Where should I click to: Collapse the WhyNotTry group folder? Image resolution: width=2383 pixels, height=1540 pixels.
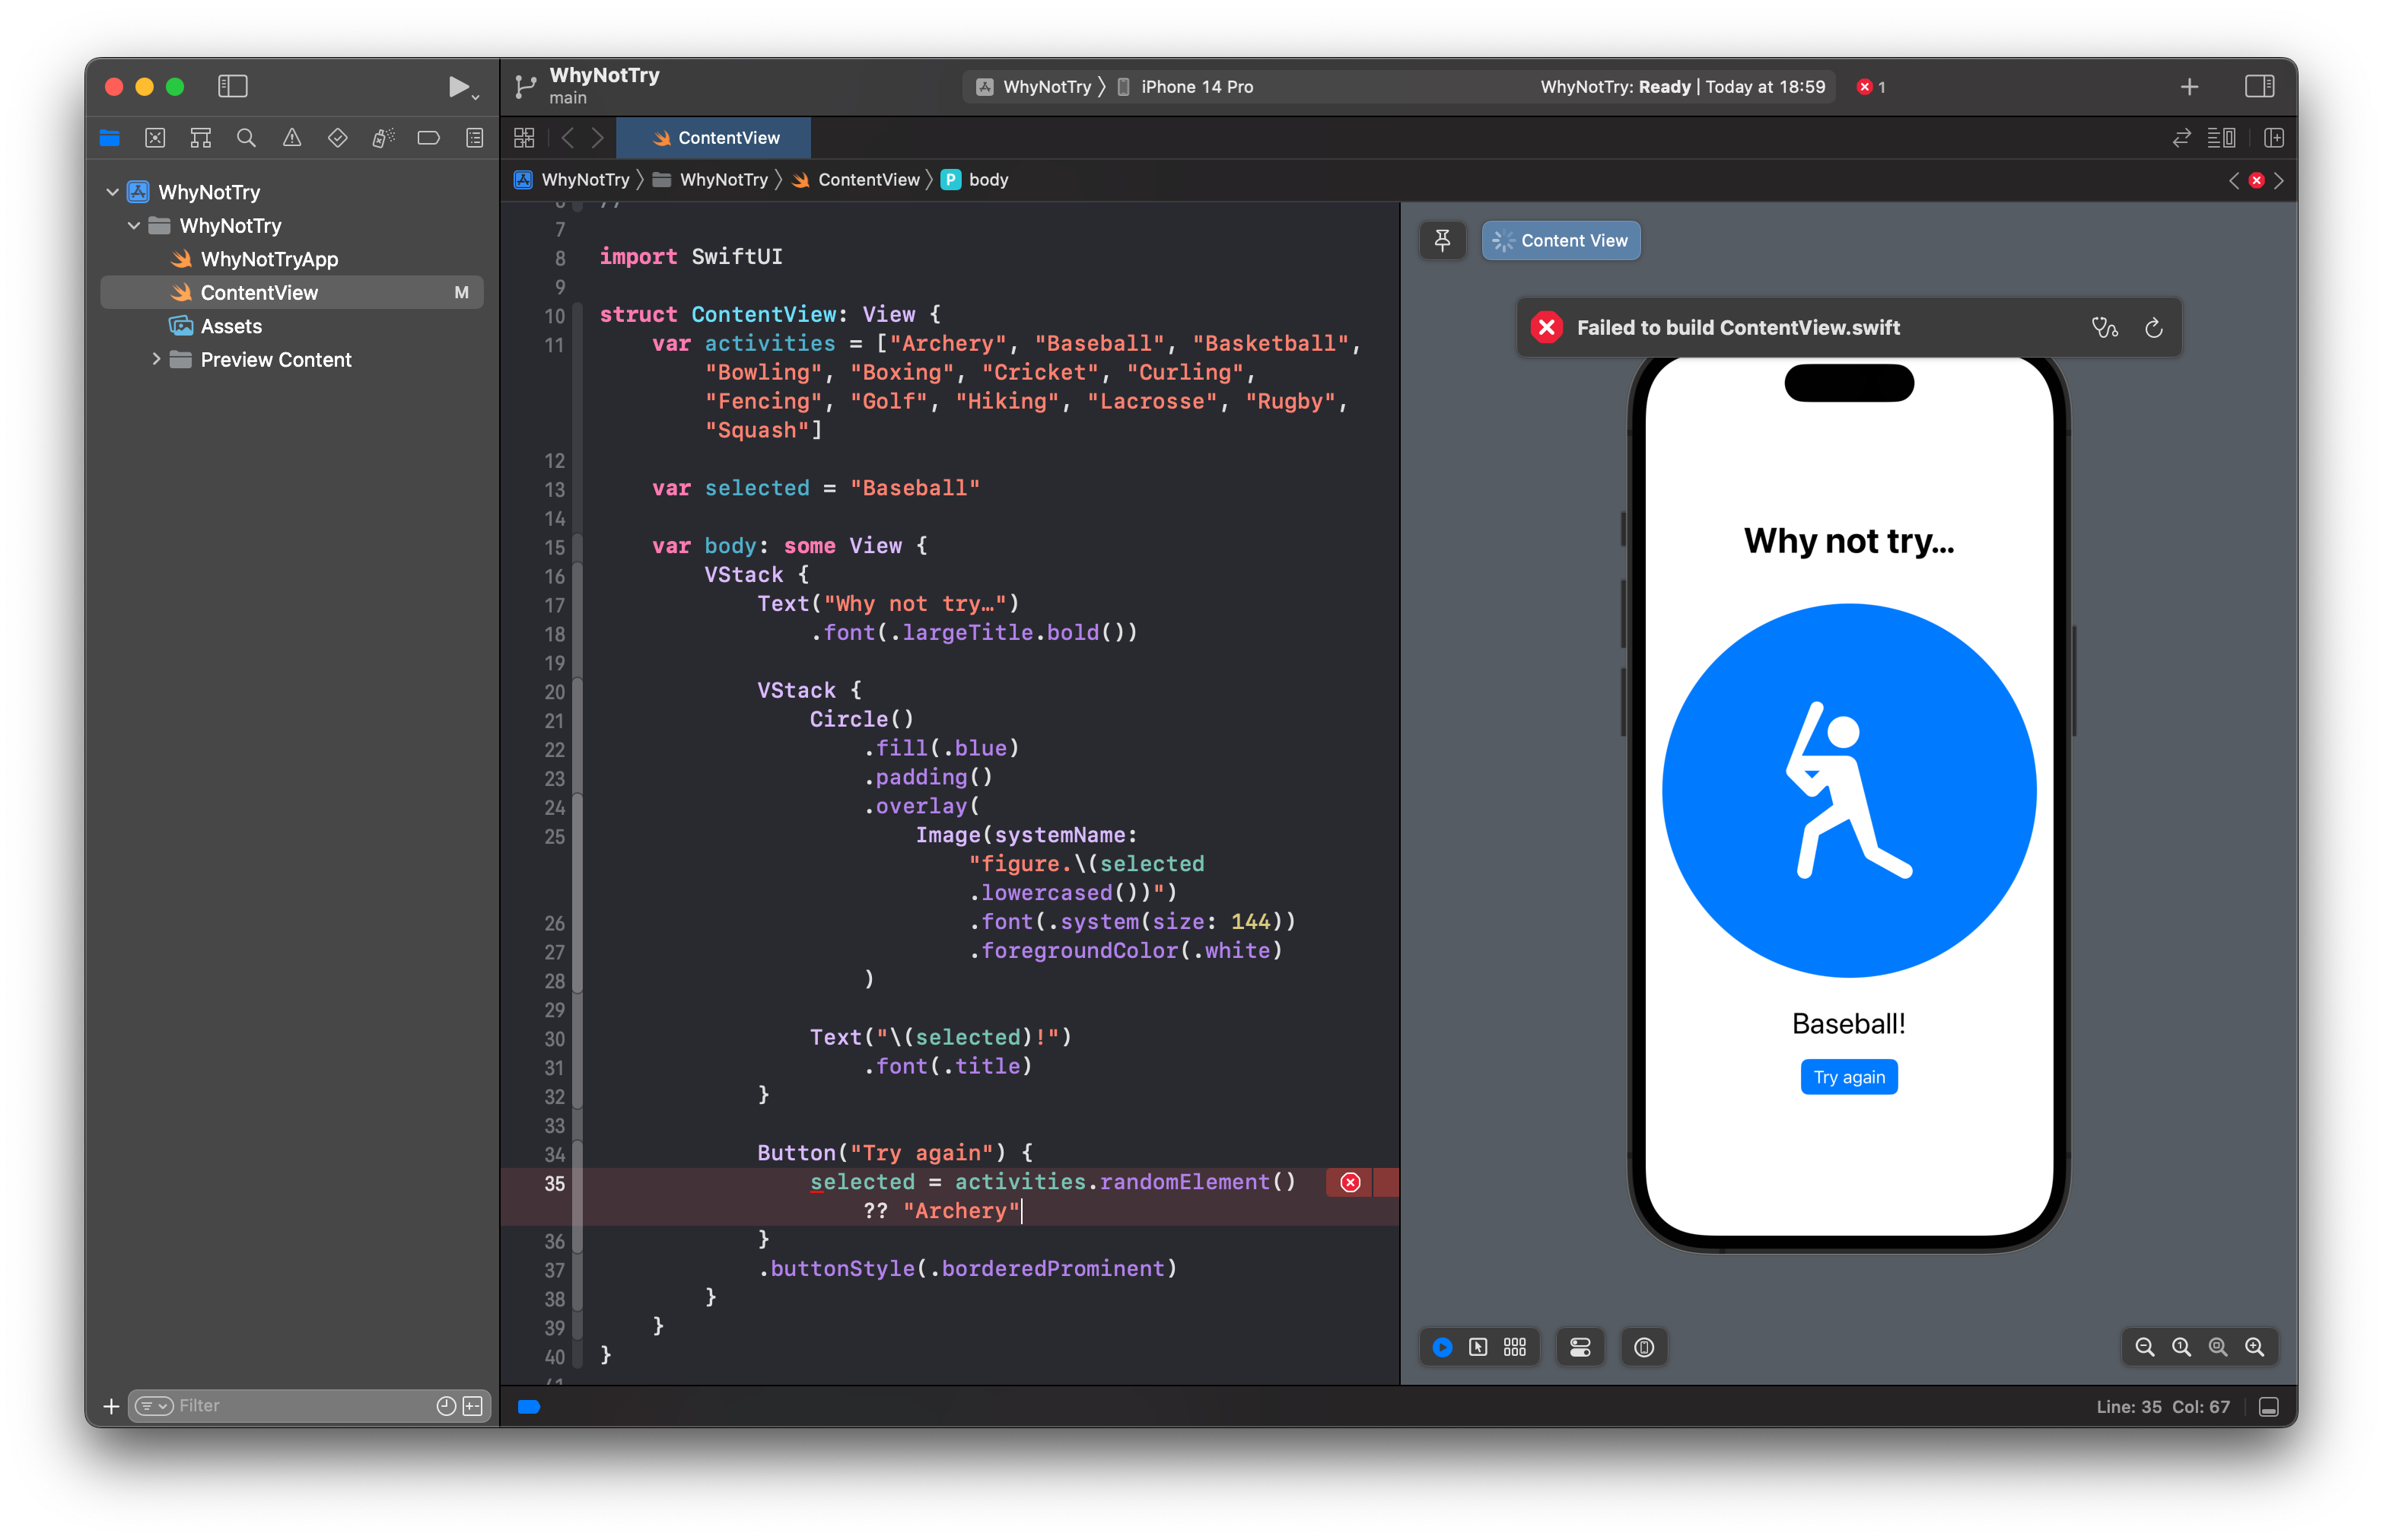(x=134, y=226)
